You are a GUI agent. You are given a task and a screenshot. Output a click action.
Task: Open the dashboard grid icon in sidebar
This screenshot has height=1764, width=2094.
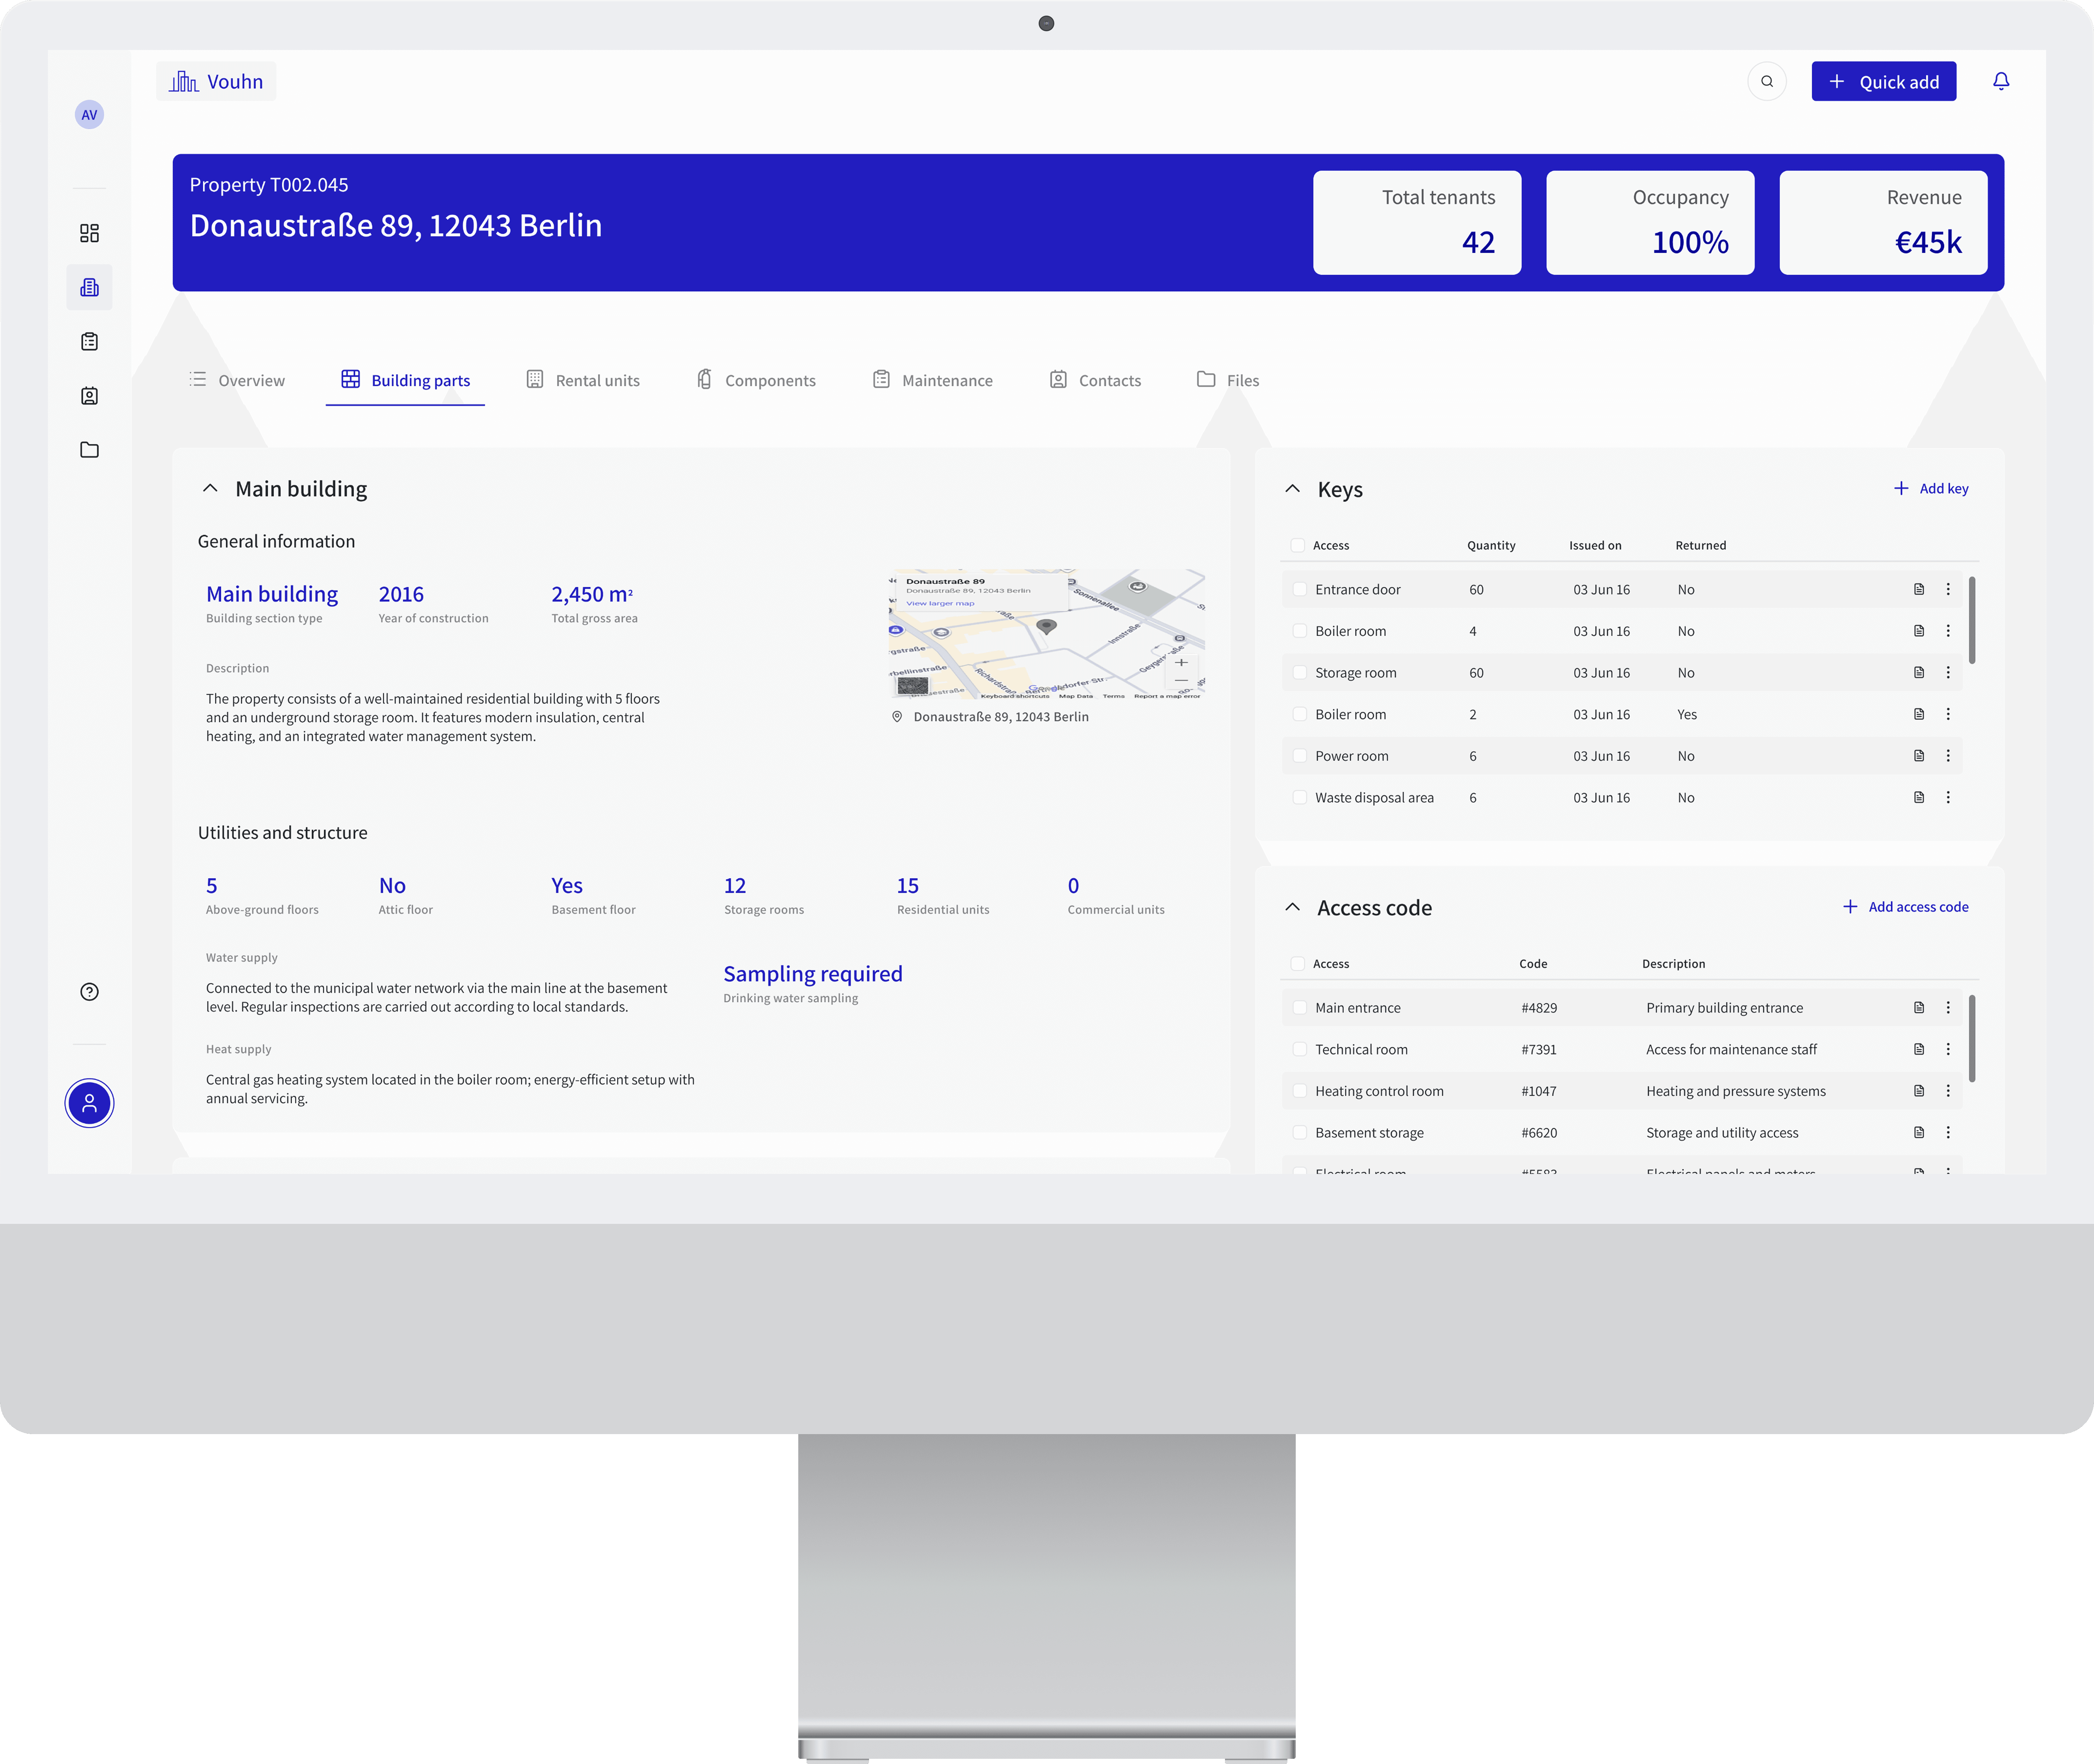tap(89, 233)
